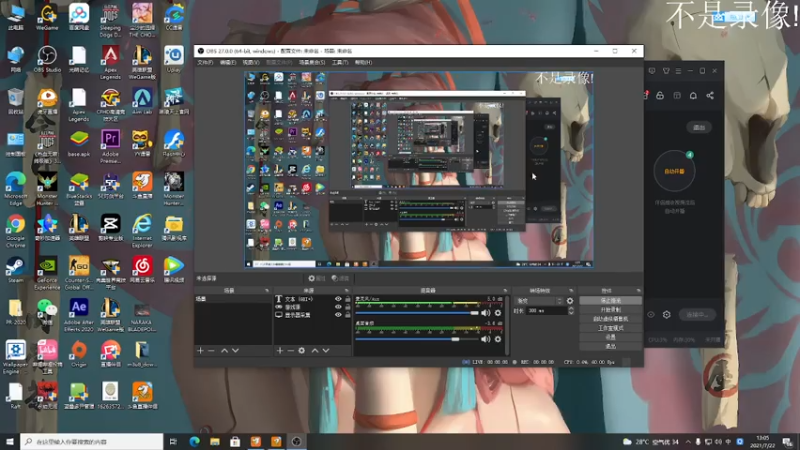Screen dimensions: 800x450
Task: Mute the microphone/Aux audio speaker icon
Action: [x=486, y=313]
